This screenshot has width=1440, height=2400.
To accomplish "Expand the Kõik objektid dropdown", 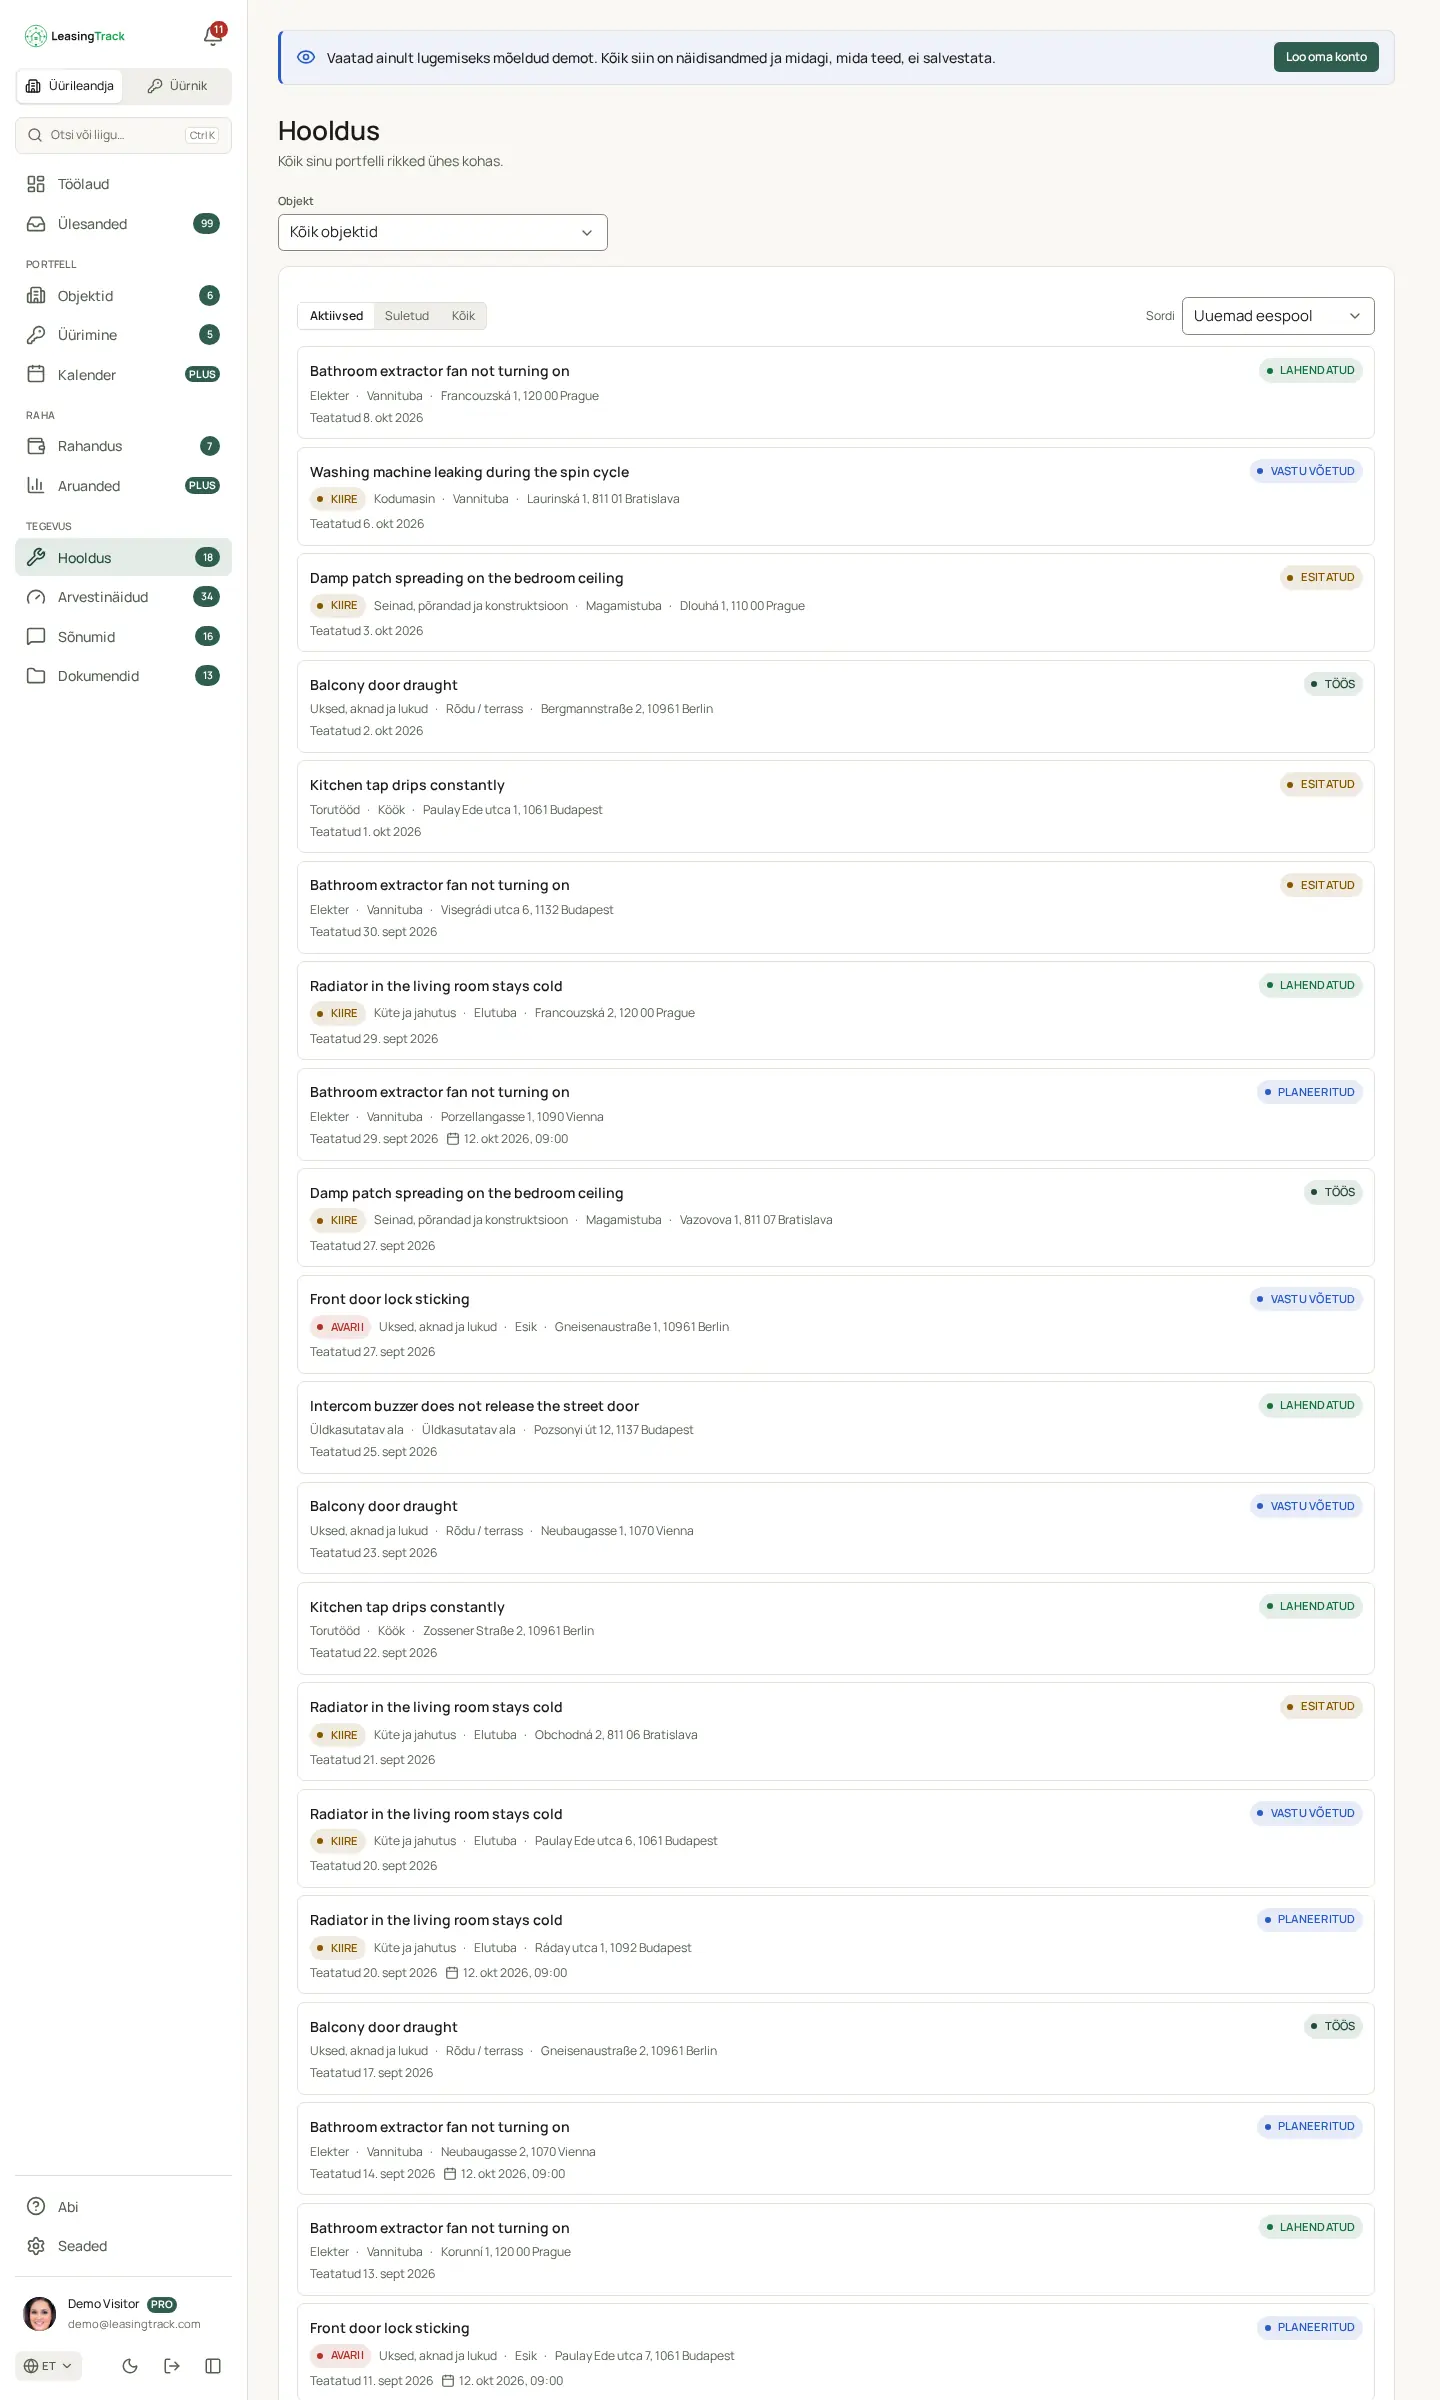I will coord(443,232).
